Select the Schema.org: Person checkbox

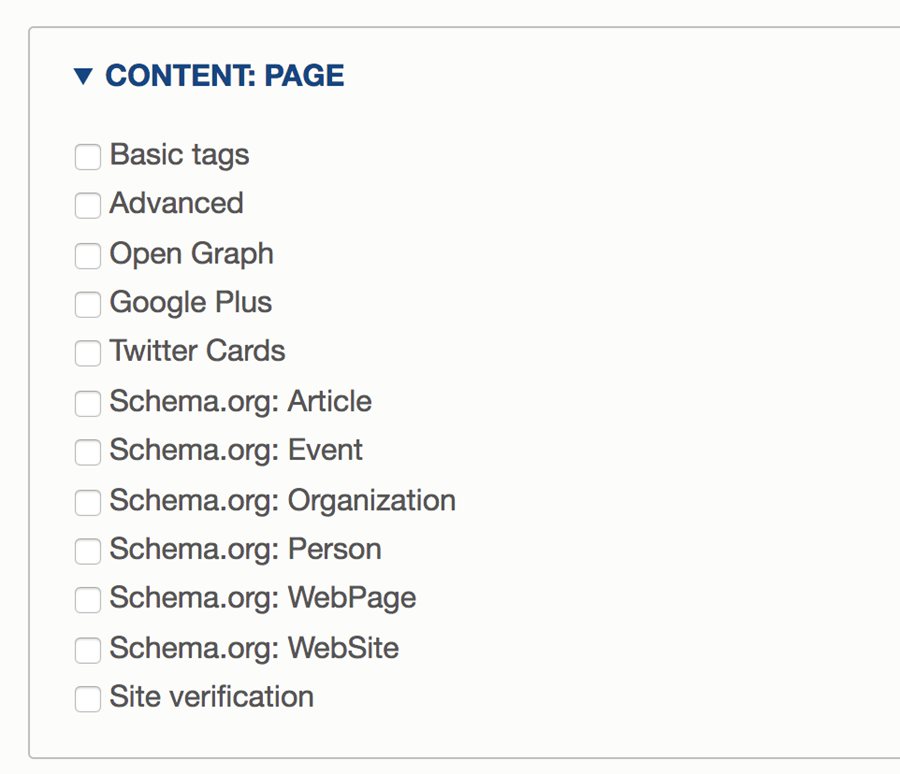(x=88, y=551)
